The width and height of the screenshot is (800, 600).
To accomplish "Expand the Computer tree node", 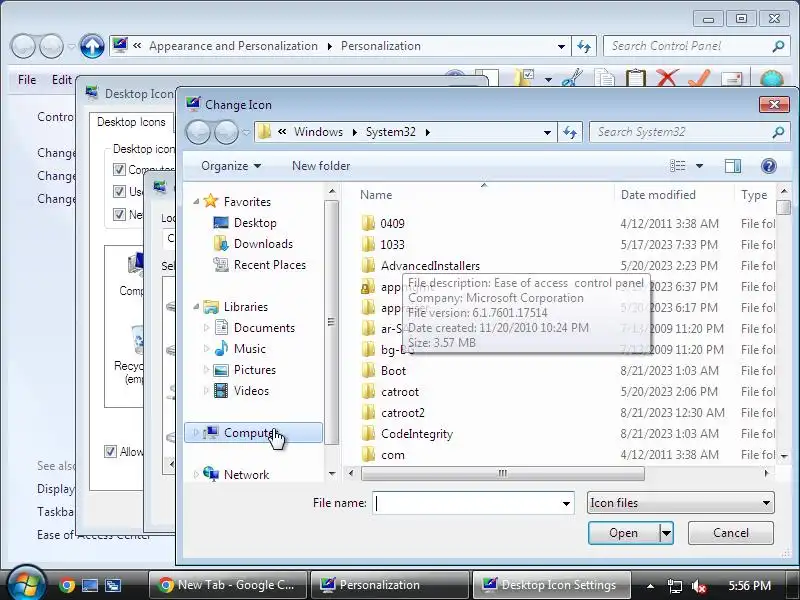I will point(196,433).
